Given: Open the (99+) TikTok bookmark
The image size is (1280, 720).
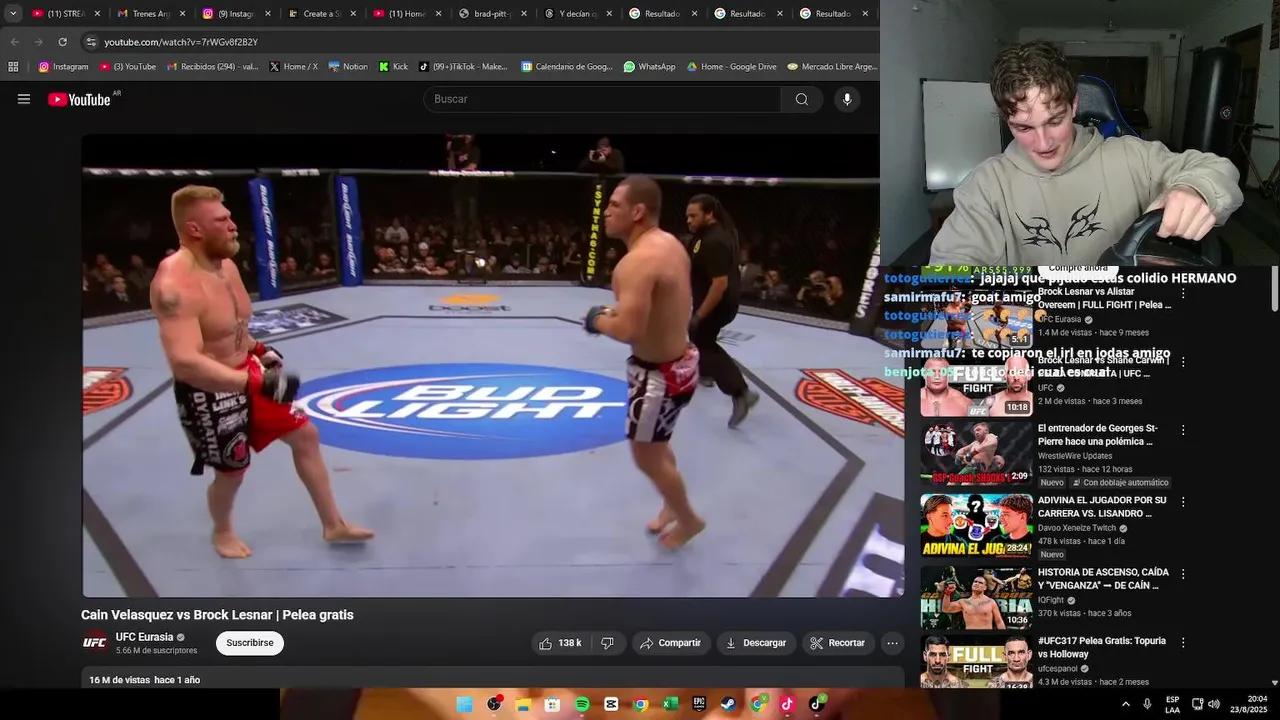Looking at the screenshot, I should click(x=463, y=67).
